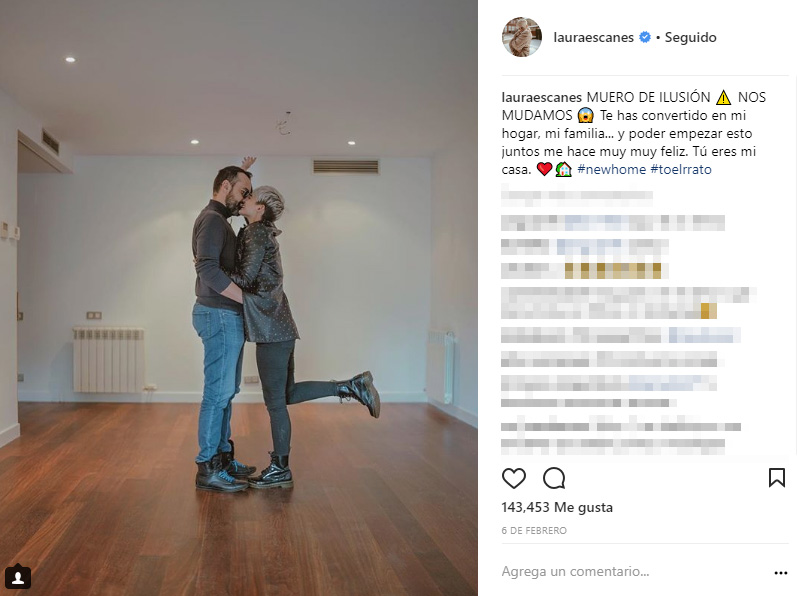Click the warning sign emoji in the caption
The width and height of the screenshot is (797, 596).
723,97
